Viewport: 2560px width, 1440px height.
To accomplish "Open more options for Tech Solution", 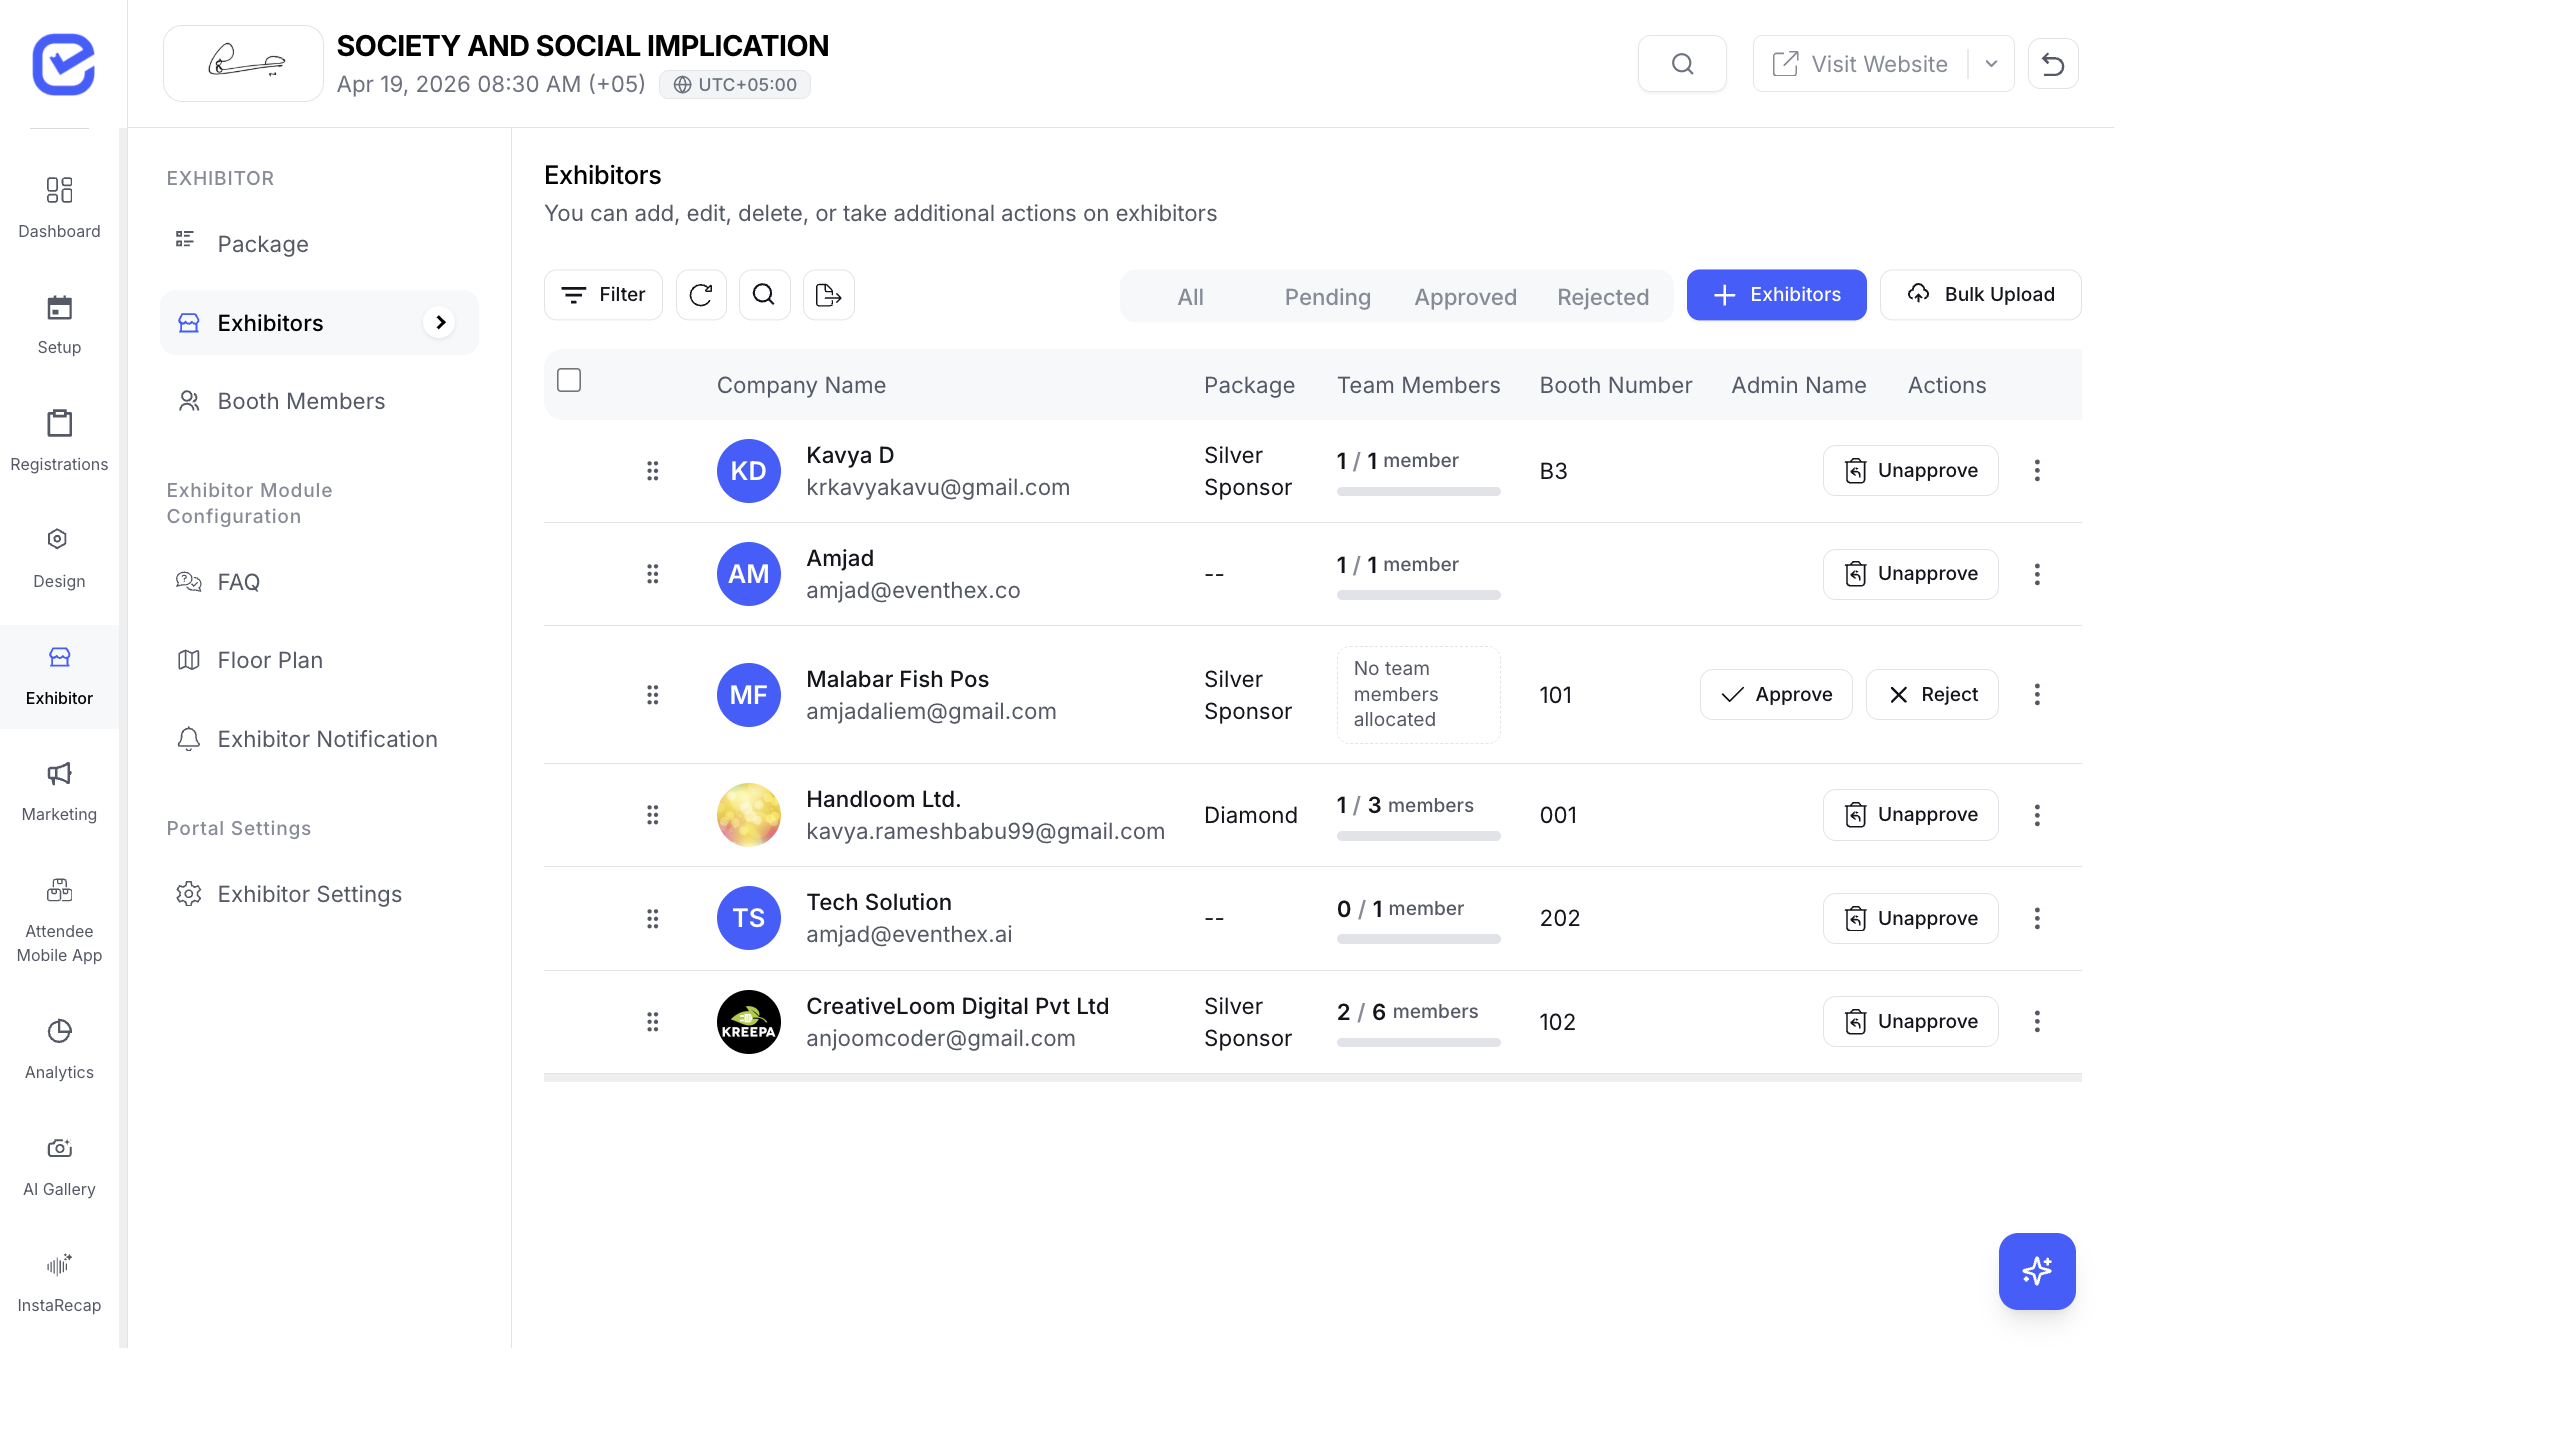I will click(x=2037, y=918).
